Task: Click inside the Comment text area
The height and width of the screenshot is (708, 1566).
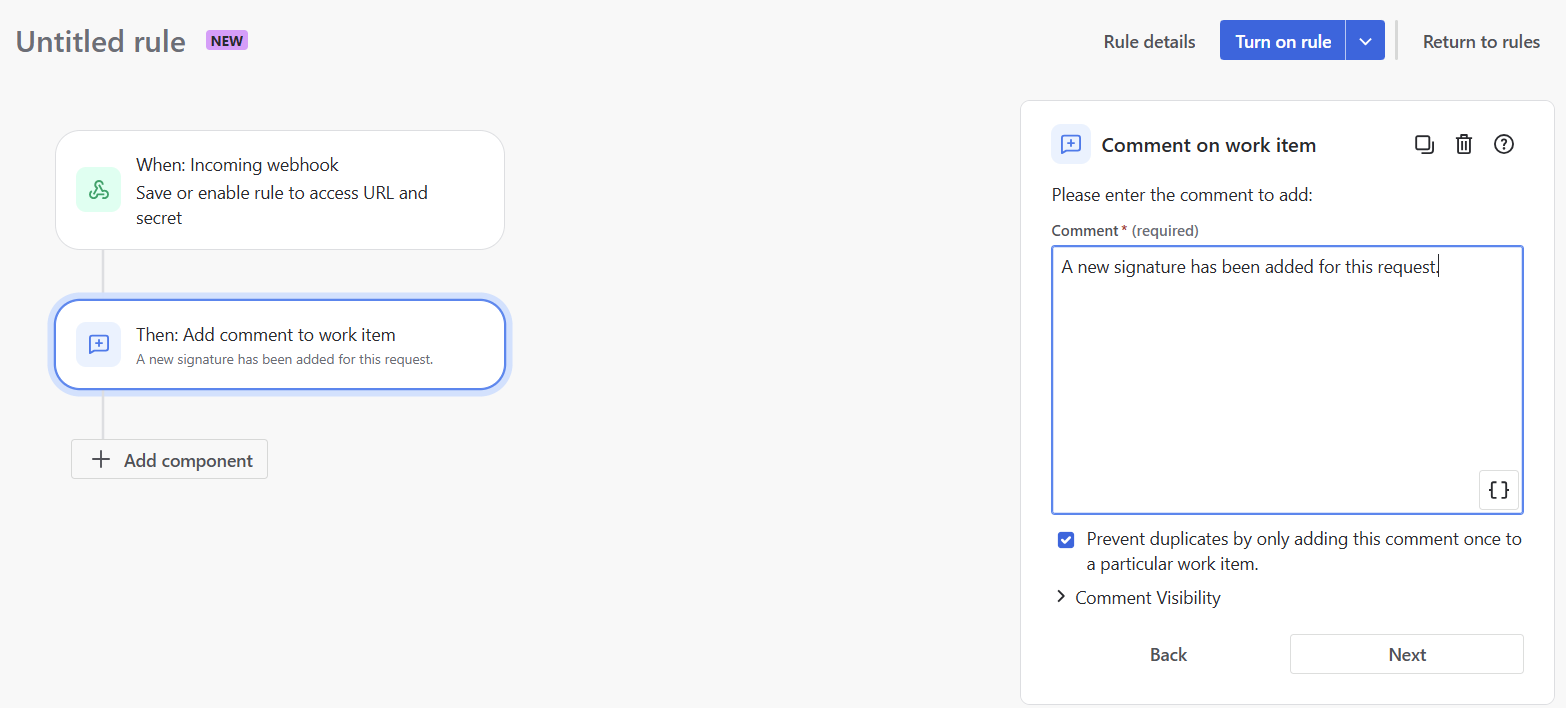Action: [1286, 380]
